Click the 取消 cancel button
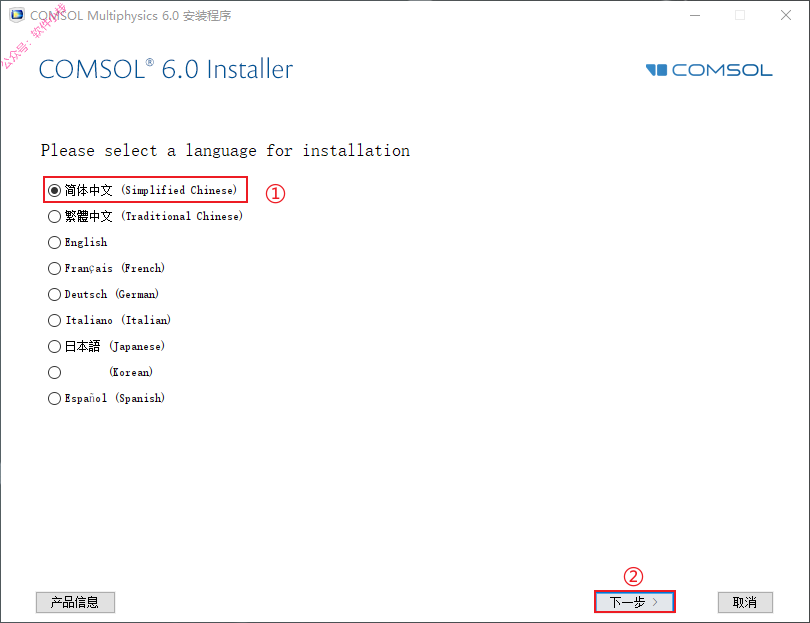 pyautogui.click(x=745, y=602)
